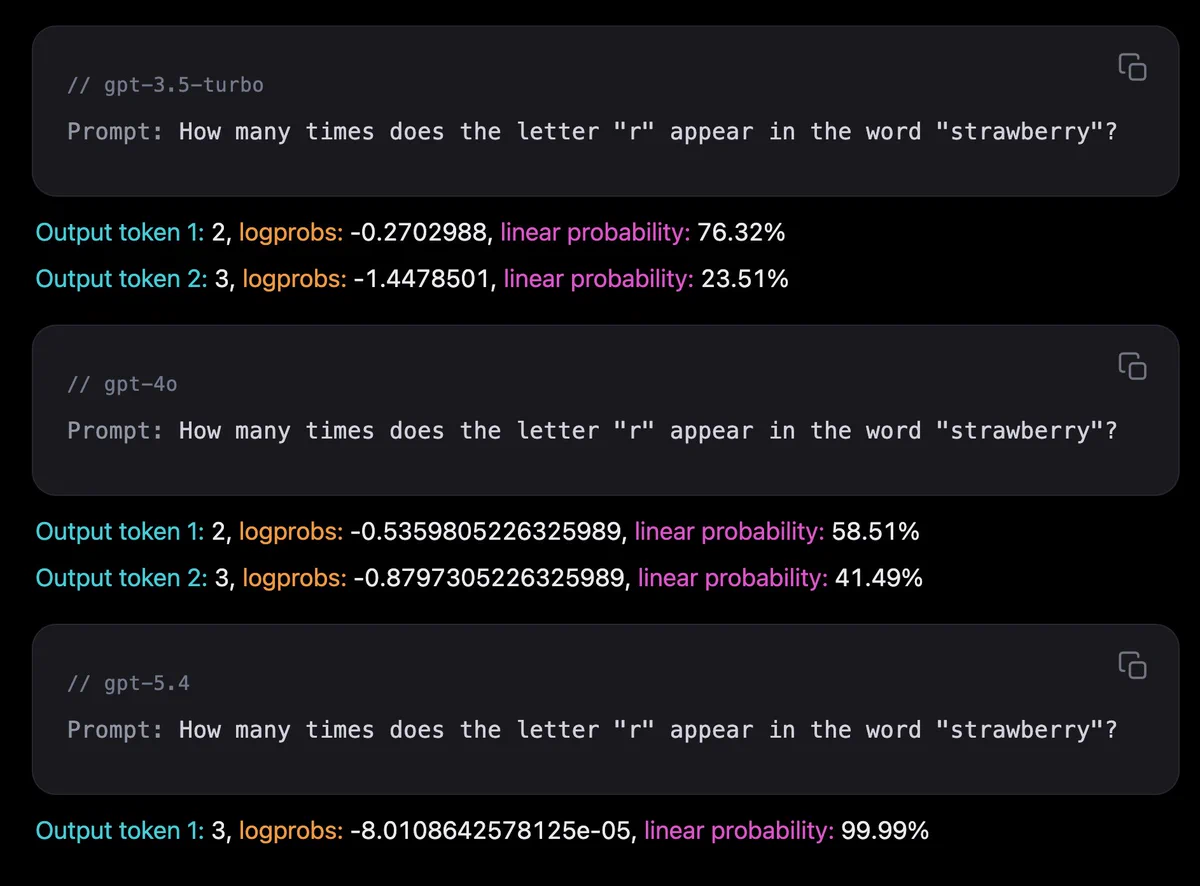This screenshot has height=886, width=1200.
Task: Click the 58.51% linear probability value
Action: click(x=875, y=532)
